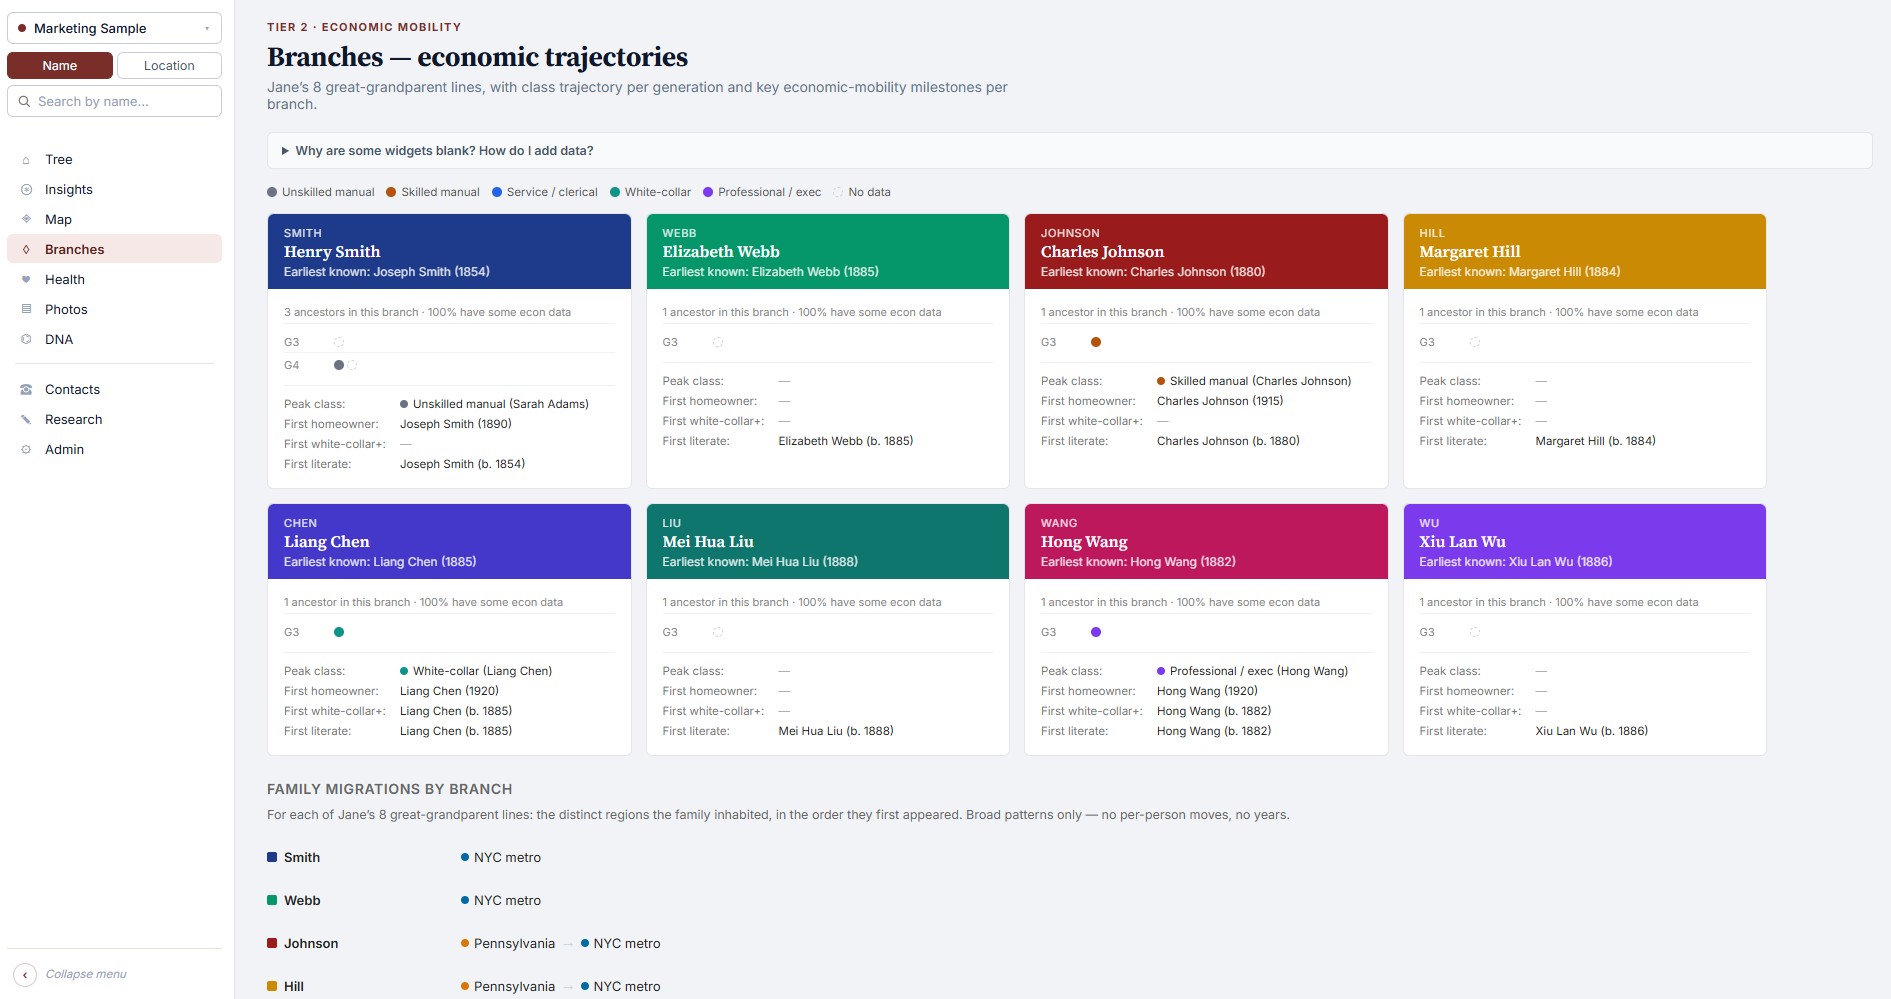Click the search magnifier icon
This screenshot has width=1891, height=999.
25,101
